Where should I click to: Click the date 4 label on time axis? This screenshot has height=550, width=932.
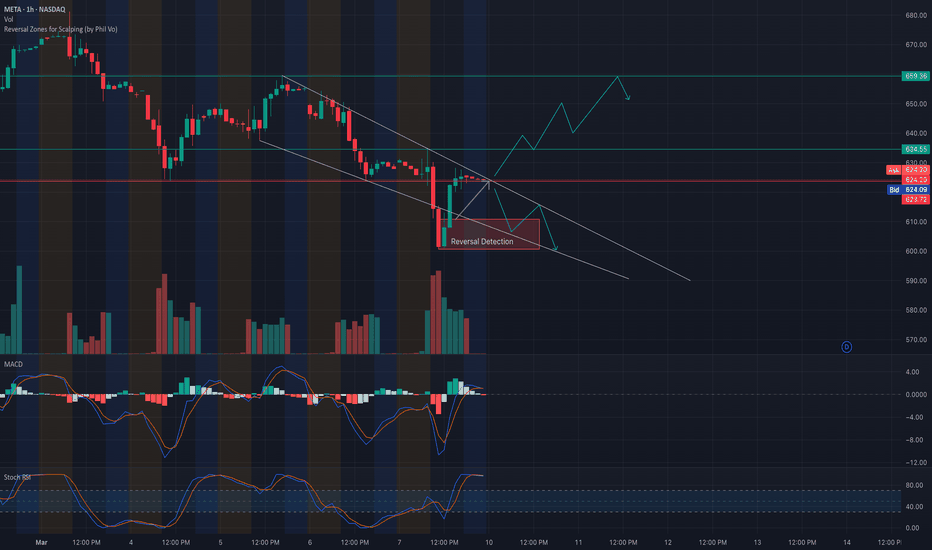tap(131, 542)
